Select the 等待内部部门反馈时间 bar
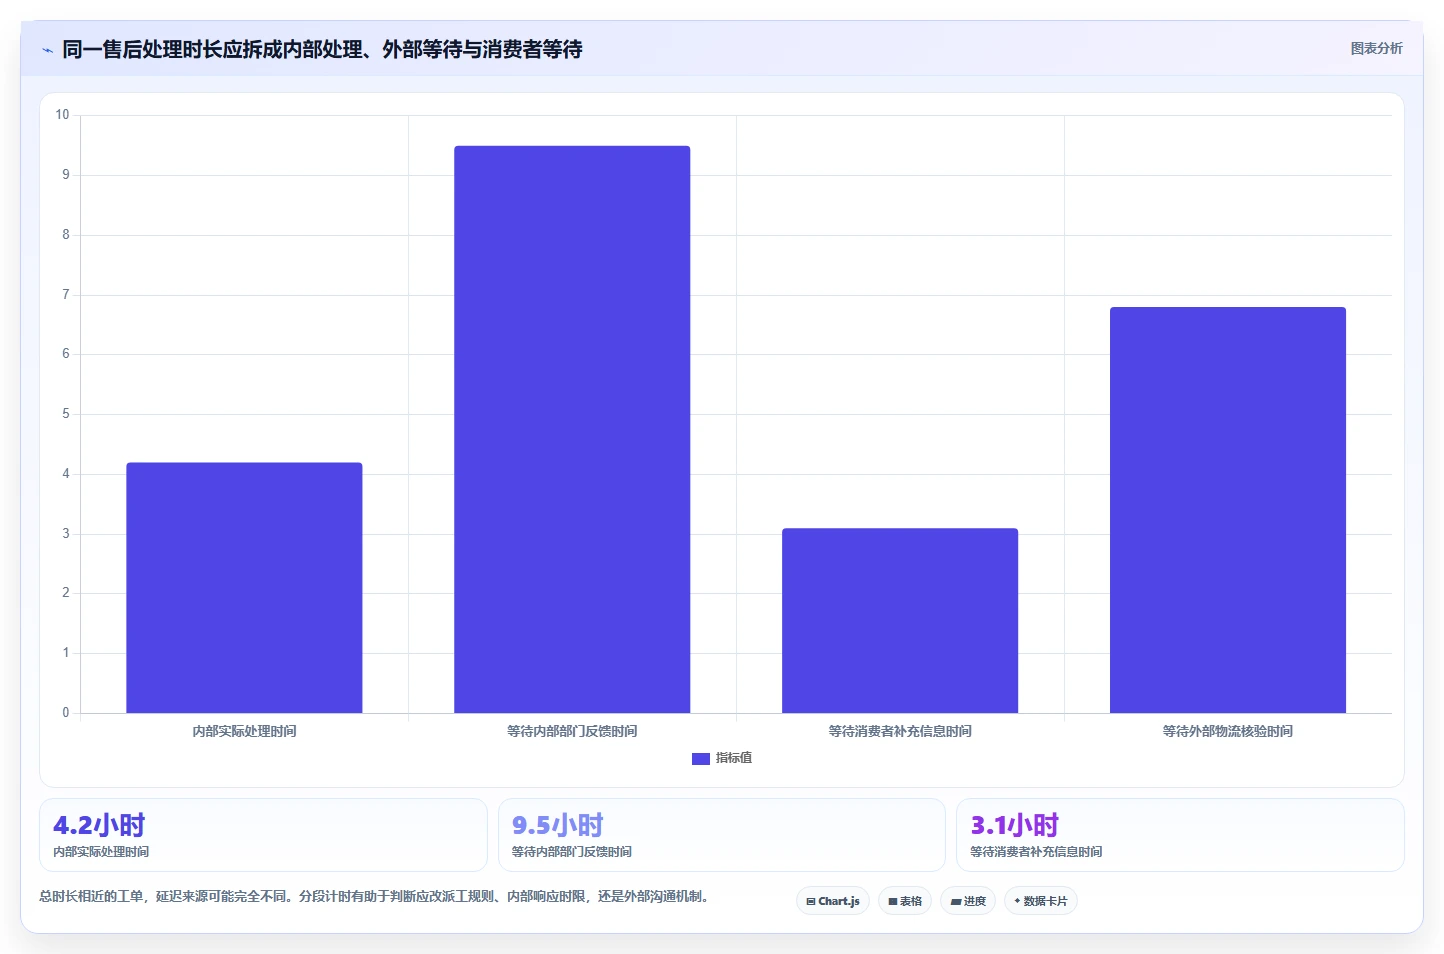The height and width of the screenshot is (954, 1444). (x=572, y=430)
